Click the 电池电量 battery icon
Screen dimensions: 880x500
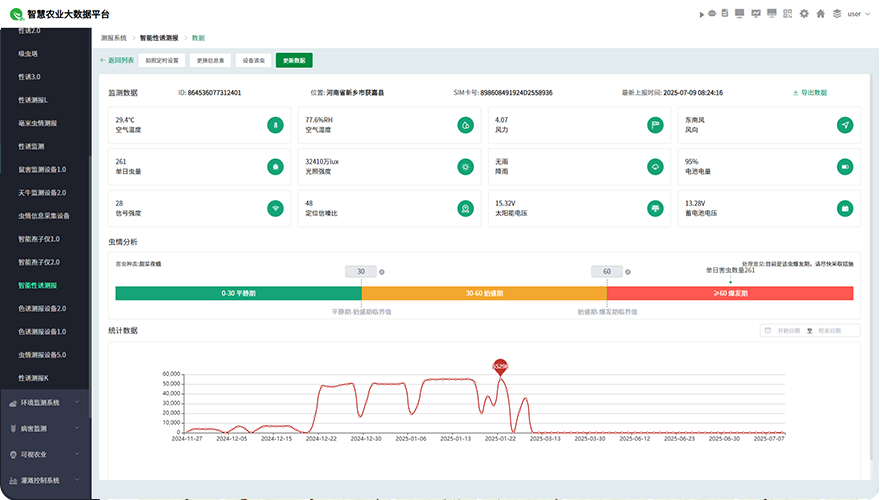pyautogui.click(x=845, y=167)
